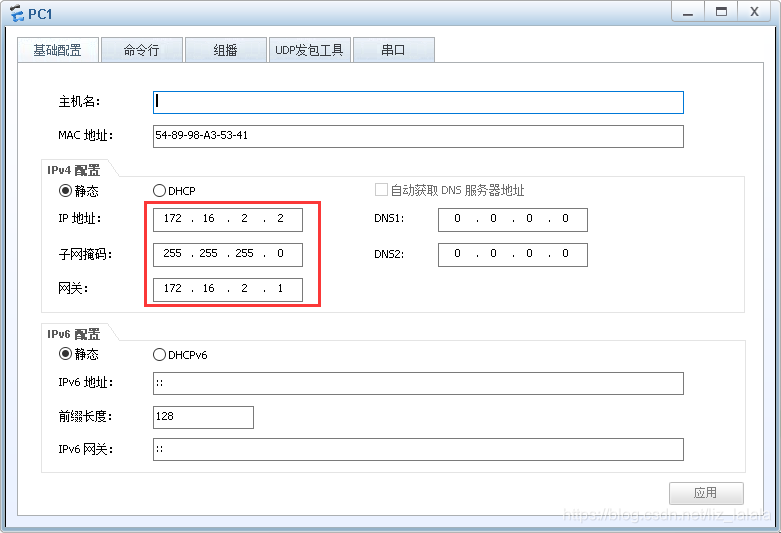Click the IPv6 配置 group title
Image resolution: width=781 pixels, height=533 pixels.
[x=74, y=334]
